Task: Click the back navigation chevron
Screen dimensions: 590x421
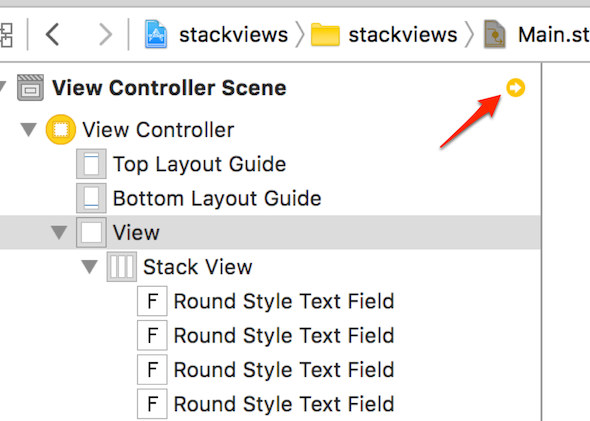Action: coord(52,35)
